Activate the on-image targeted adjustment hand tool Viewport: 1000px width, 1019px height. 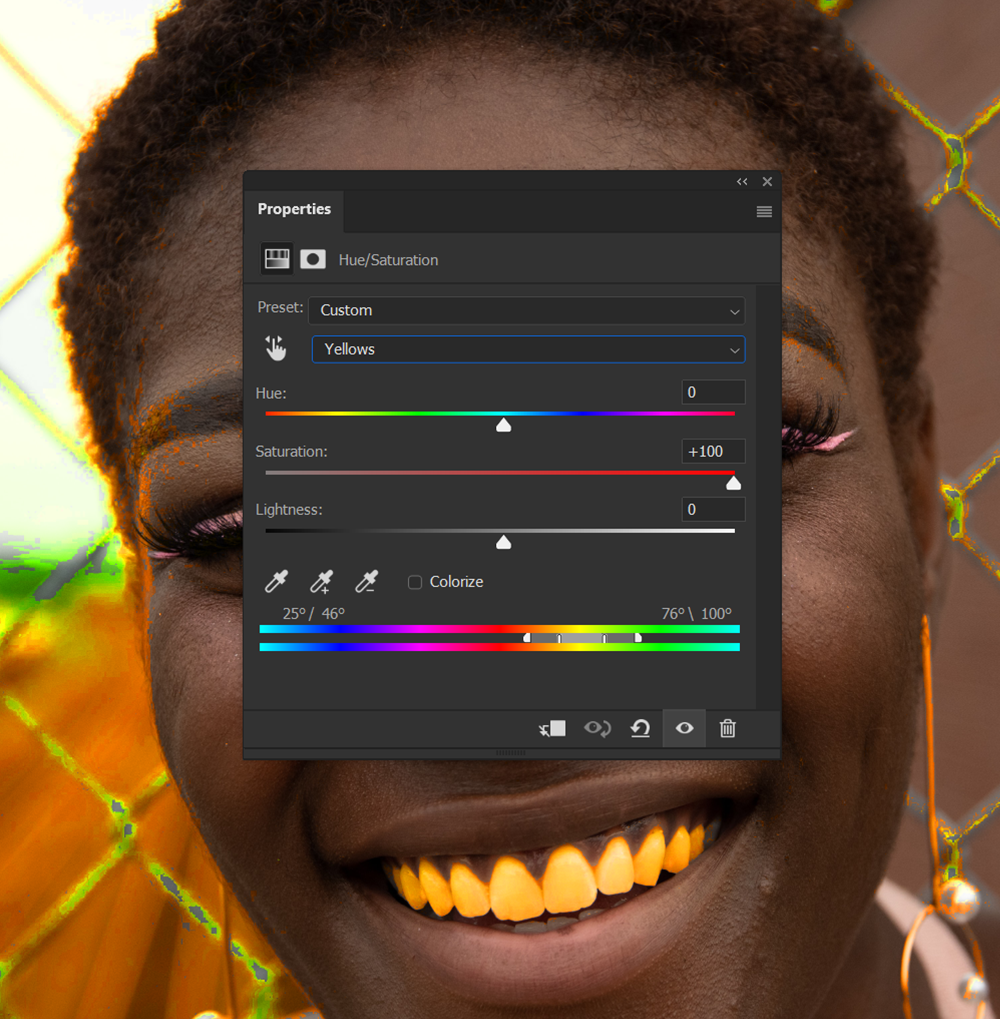pos(276,348)
